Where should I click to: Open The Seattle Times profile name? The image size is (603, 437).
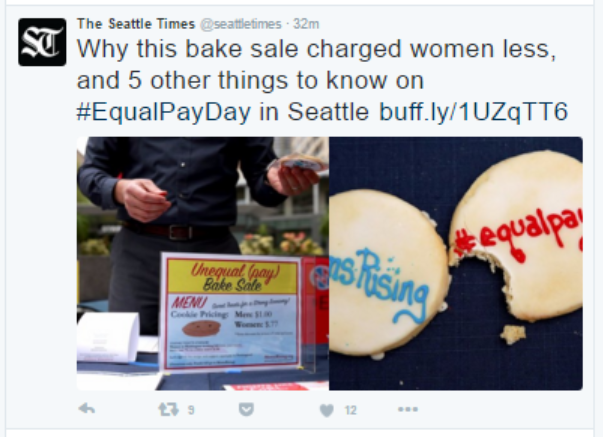click(x=136, y=24)
